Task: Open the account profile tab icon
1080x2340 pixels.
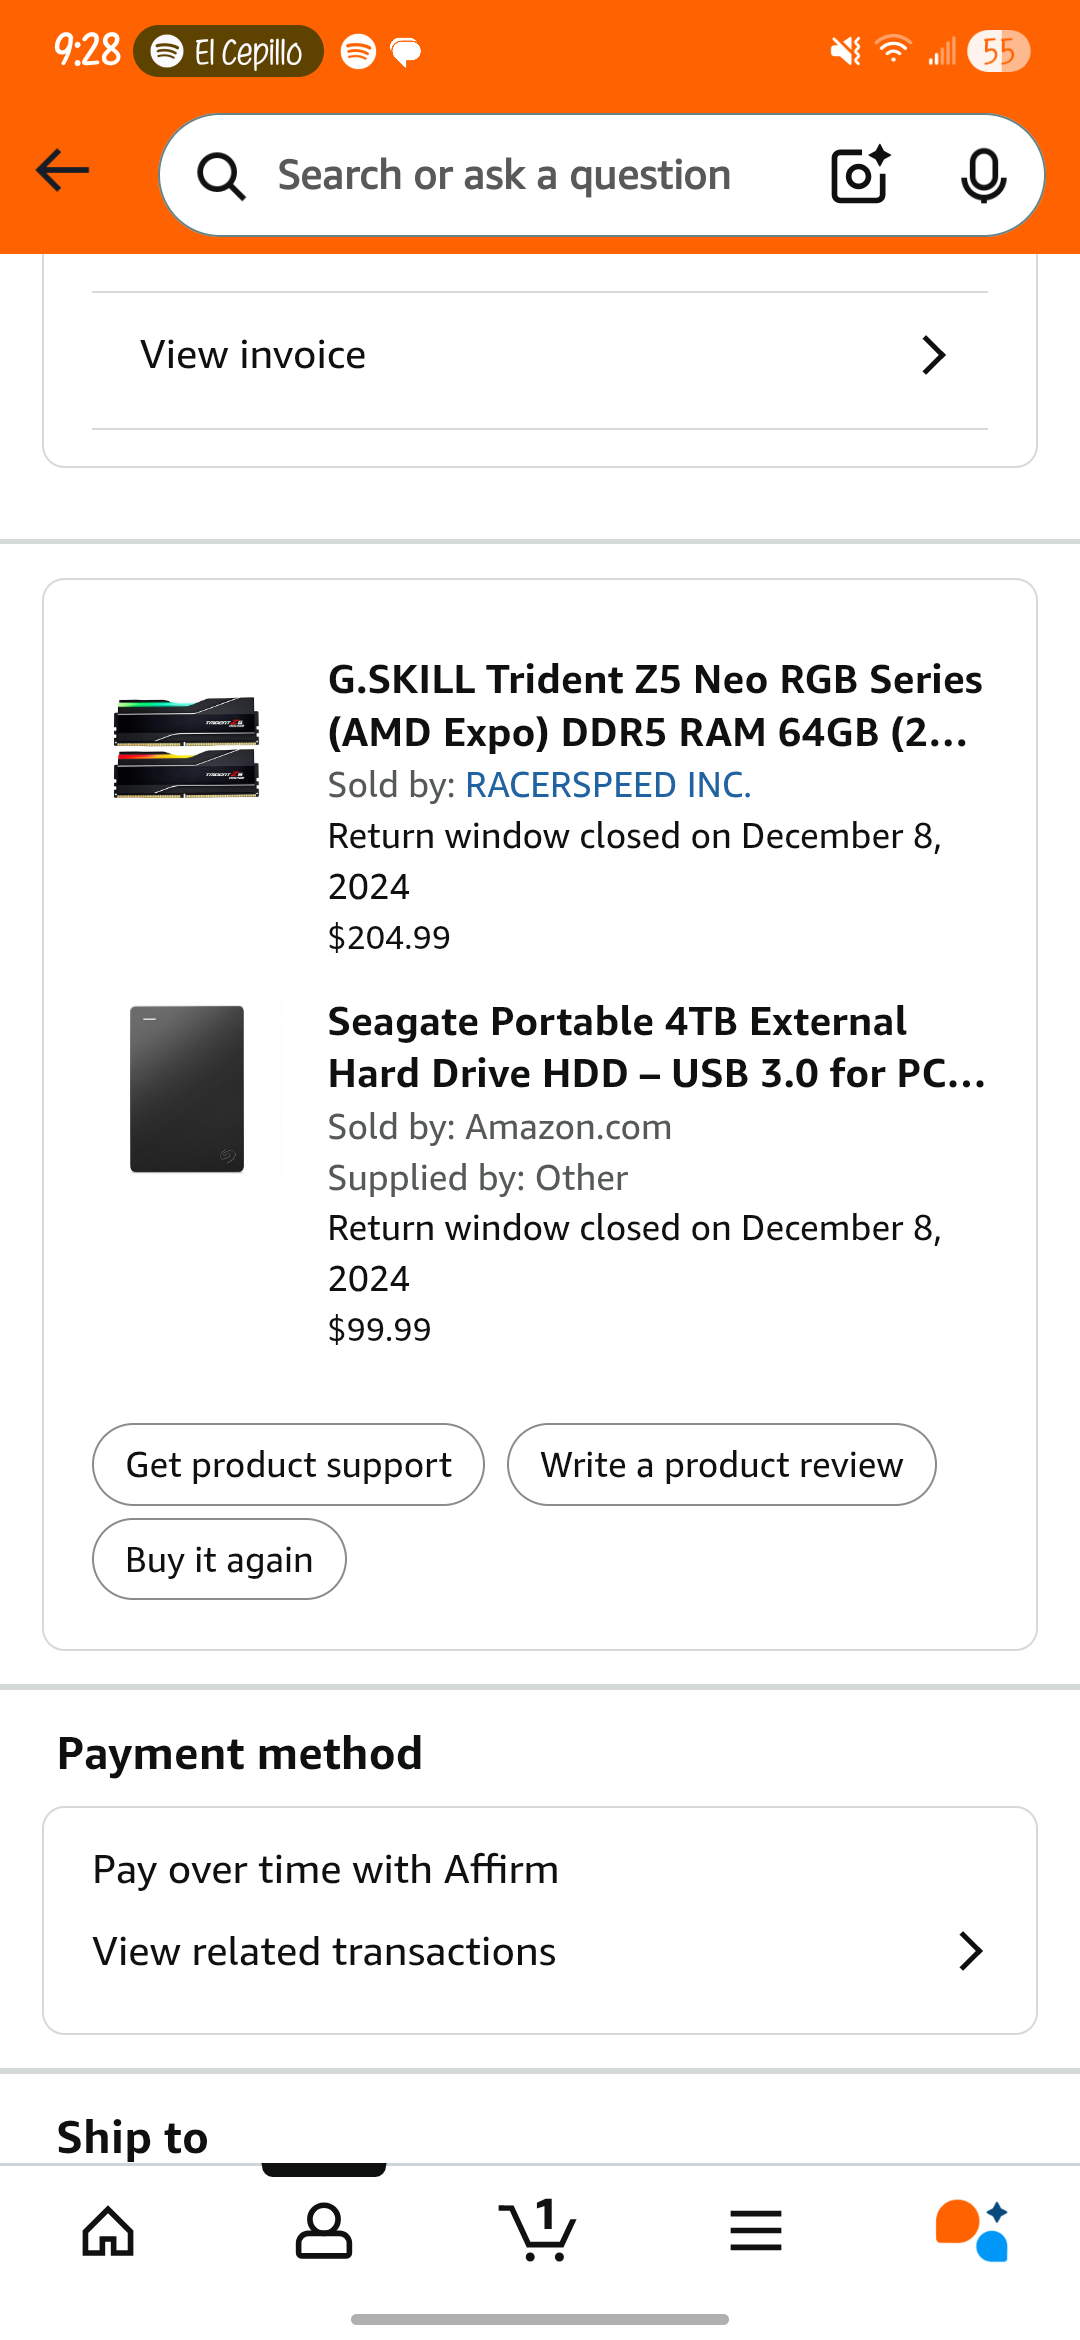Action: [324, 2230]
